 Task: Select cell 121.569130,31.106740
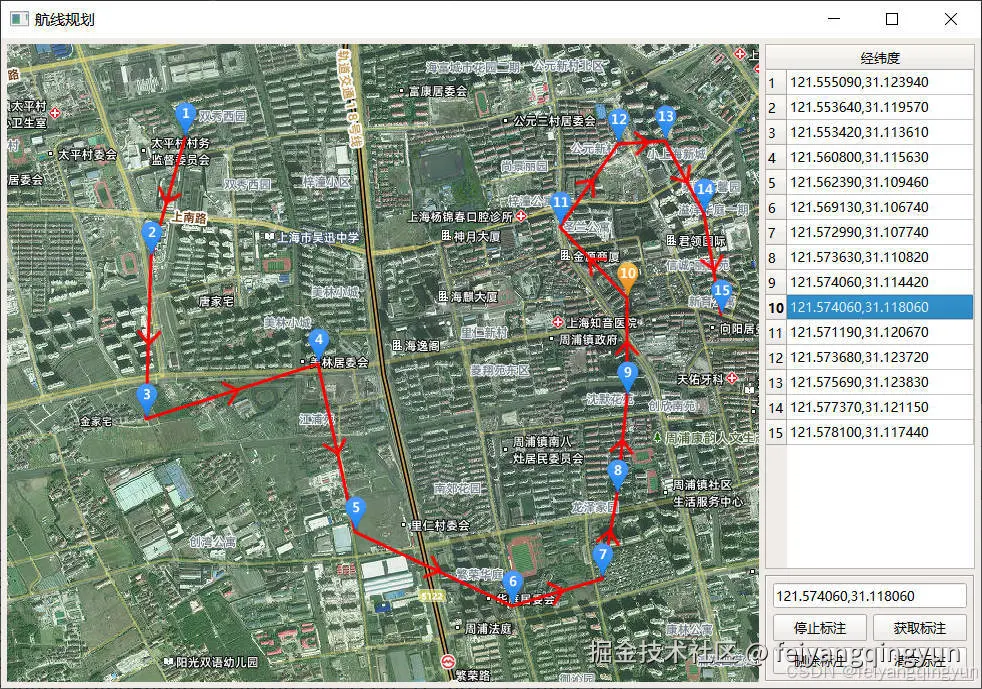pyautogui.click(x=880, y=207)
